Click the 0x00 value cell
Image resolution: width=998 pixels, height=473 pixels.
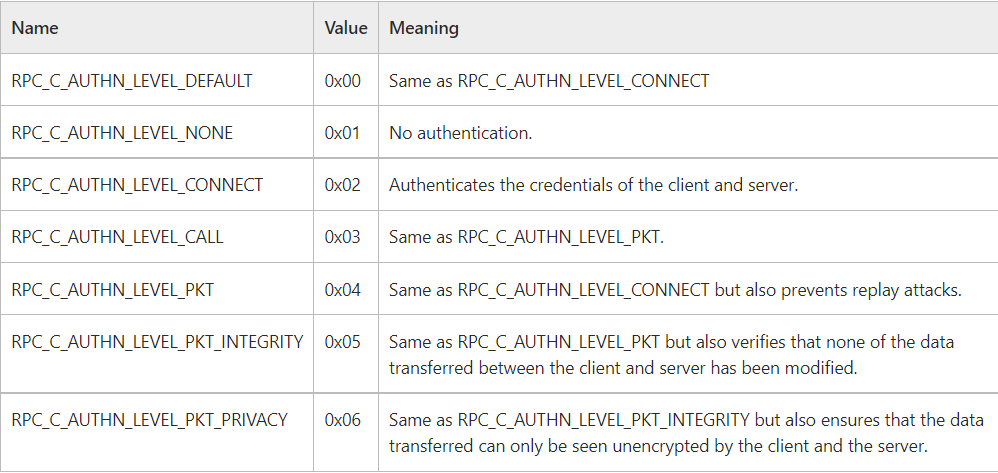pyautogui.click(x=346, y=80)
